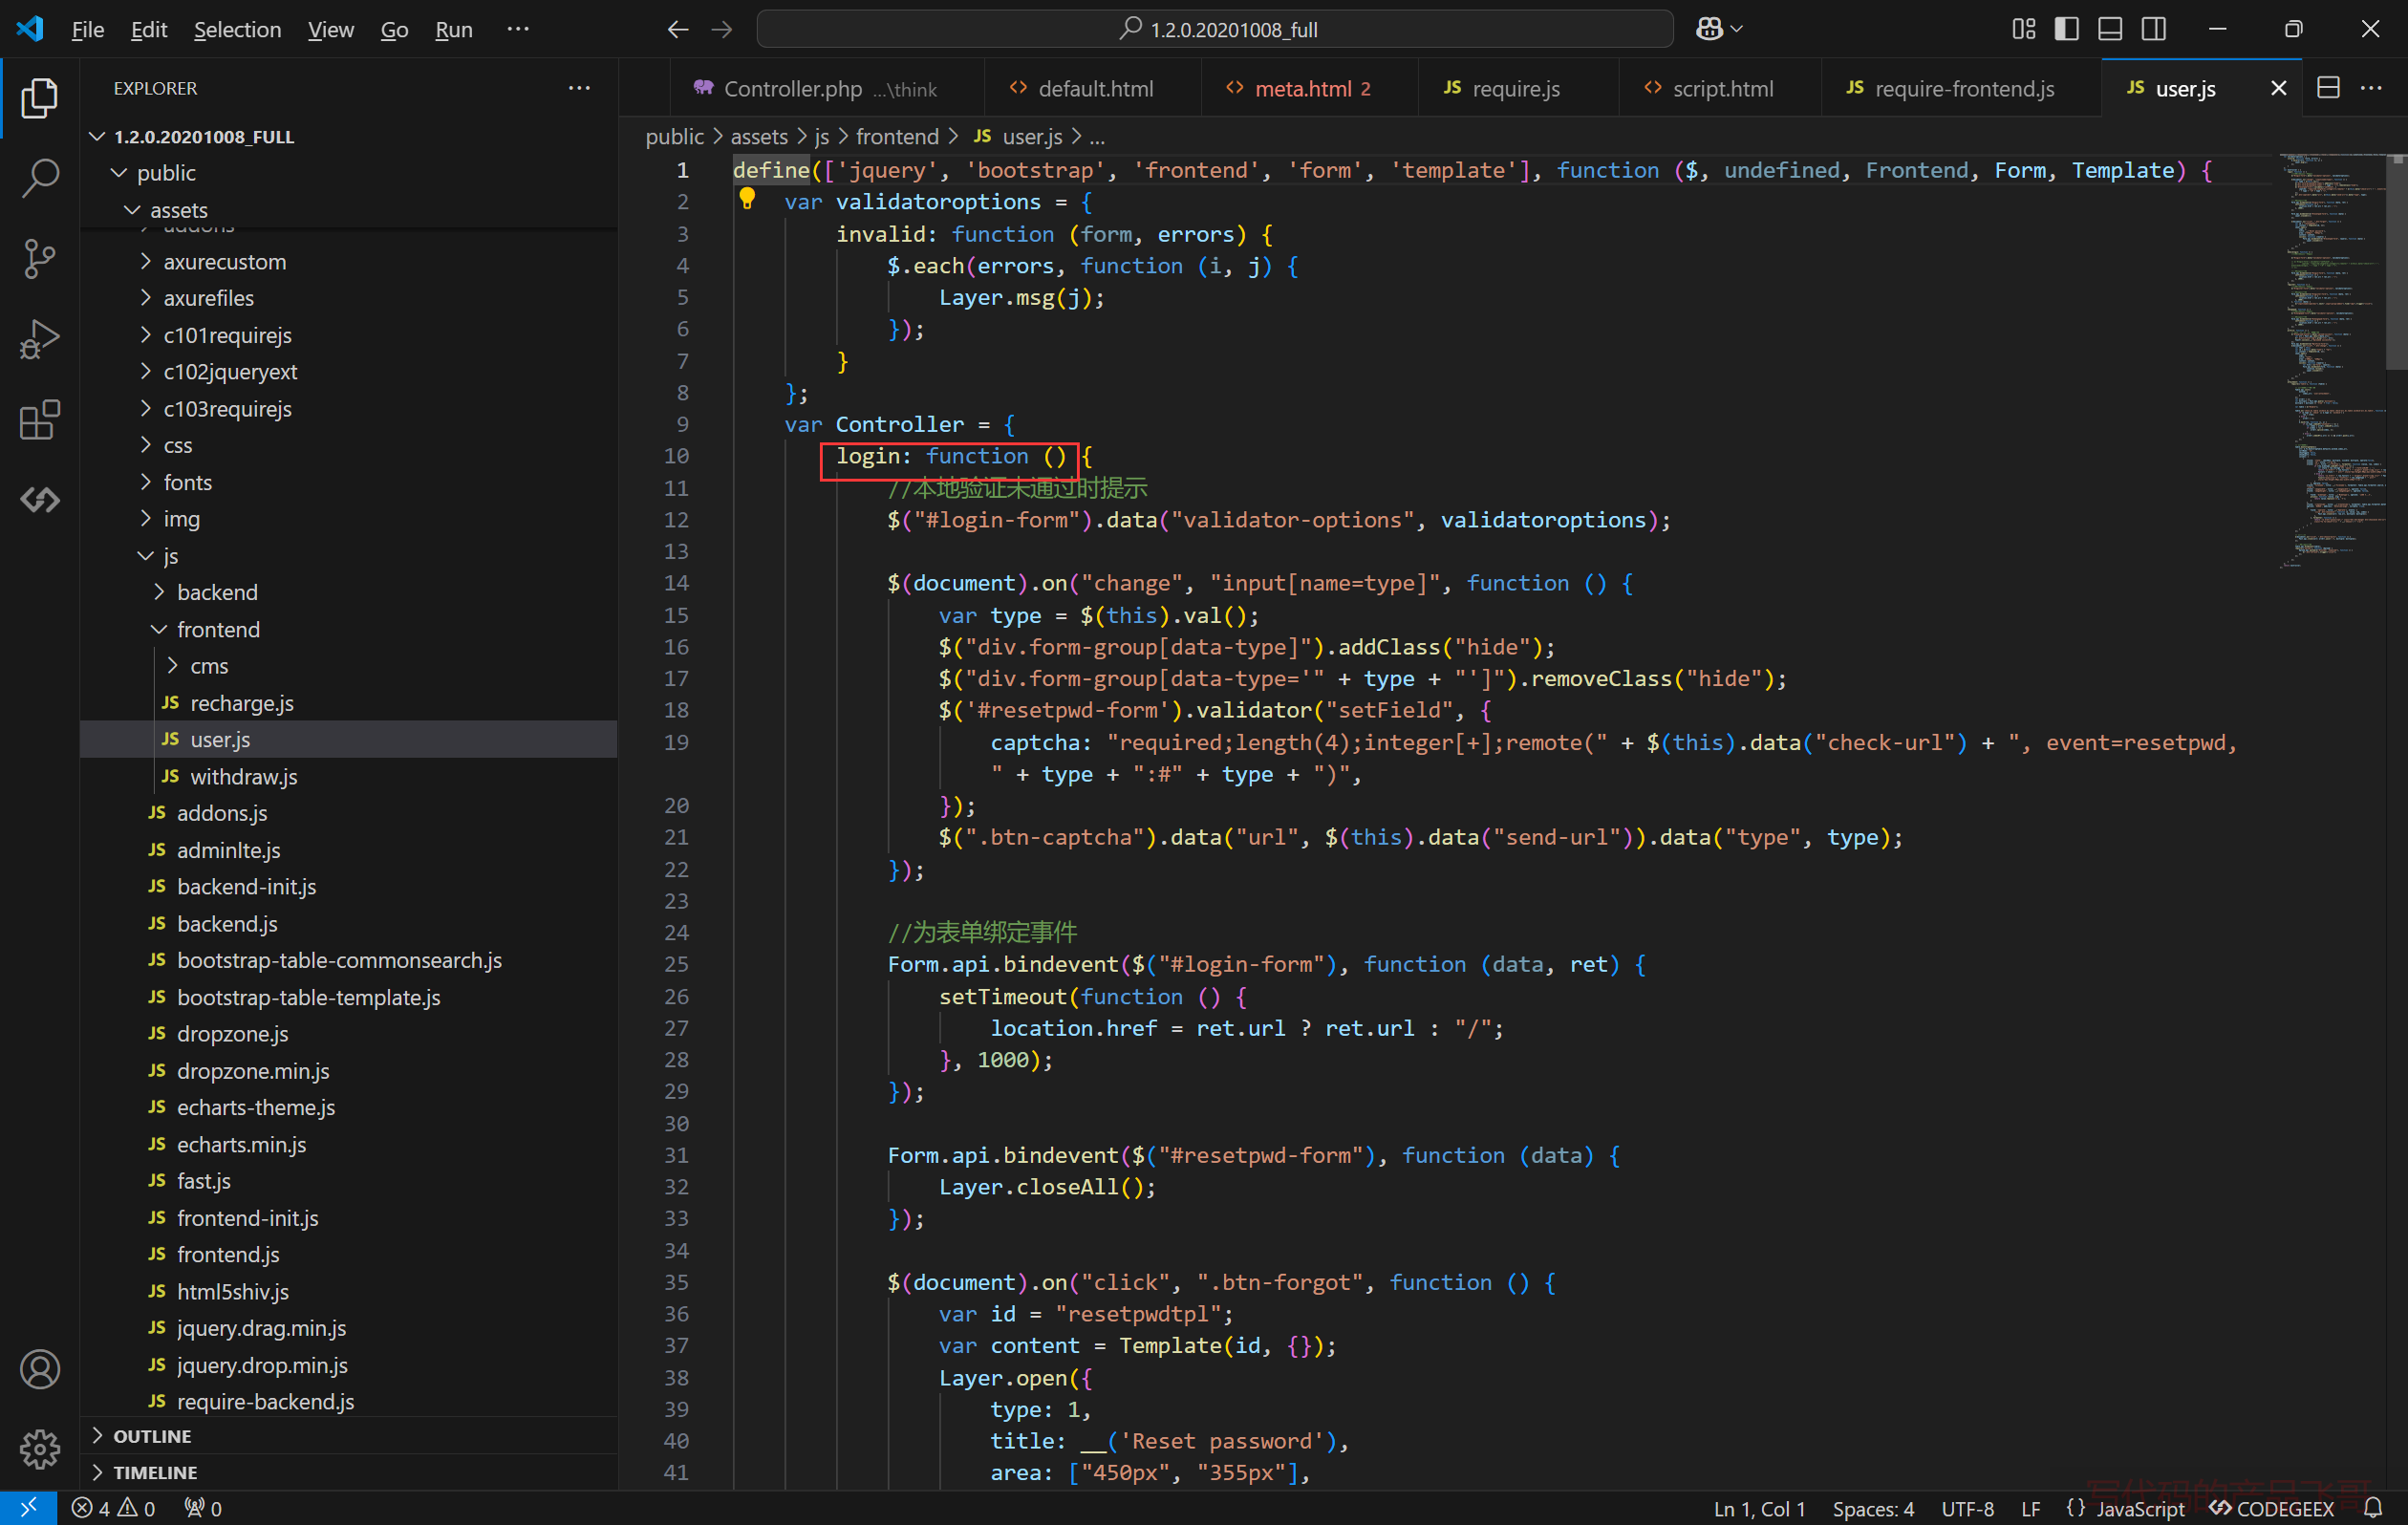
Task: Open the Explorer view in activity bar
Action: (40, 97)
